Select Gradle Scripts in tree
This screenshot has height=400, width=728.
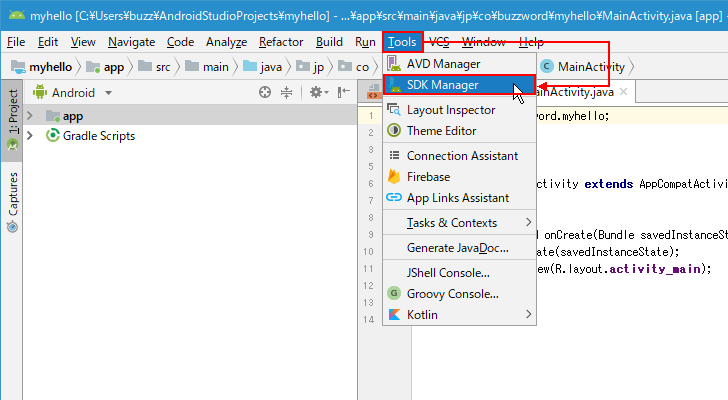[x=99, y=136]
